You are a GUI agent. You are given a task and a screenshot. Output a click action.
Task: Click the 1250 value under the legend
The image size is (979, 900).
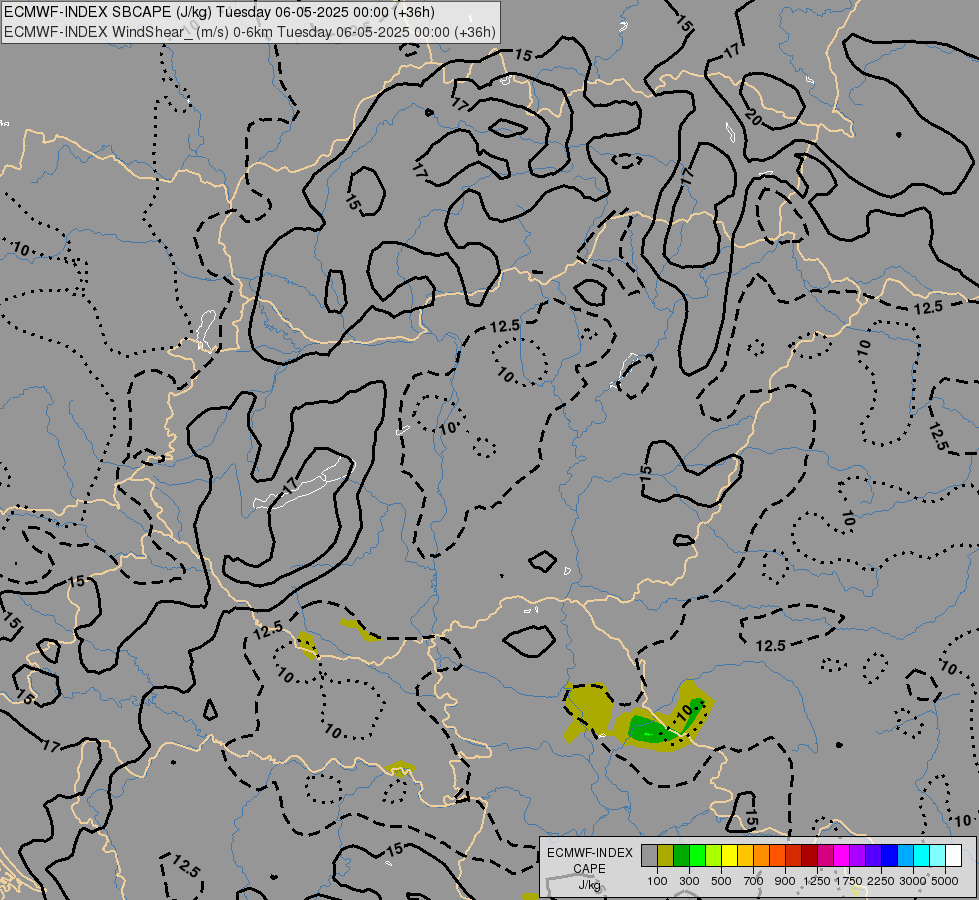[x=817, y=881]
